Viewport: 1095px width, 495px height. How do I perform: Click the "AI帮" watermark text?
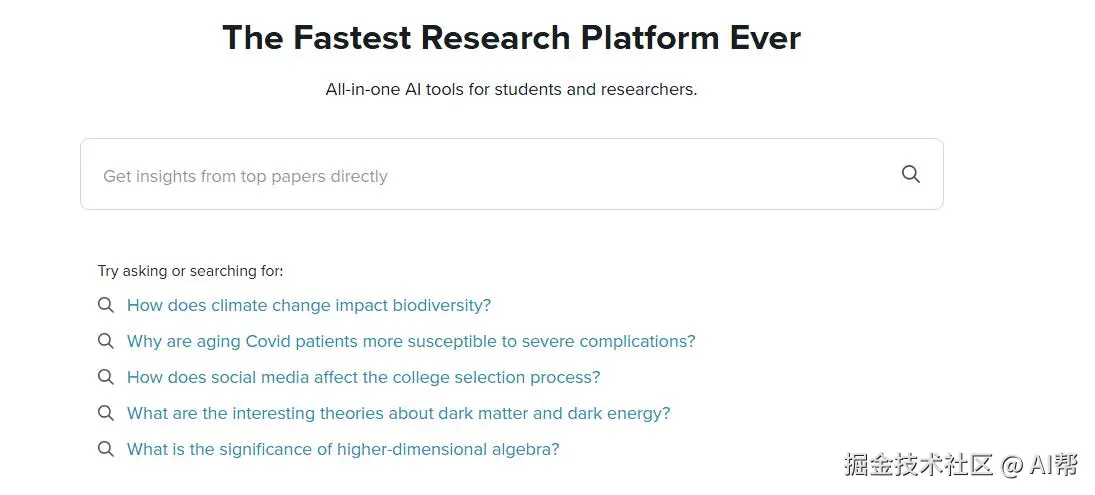(x=1054, y=465)
